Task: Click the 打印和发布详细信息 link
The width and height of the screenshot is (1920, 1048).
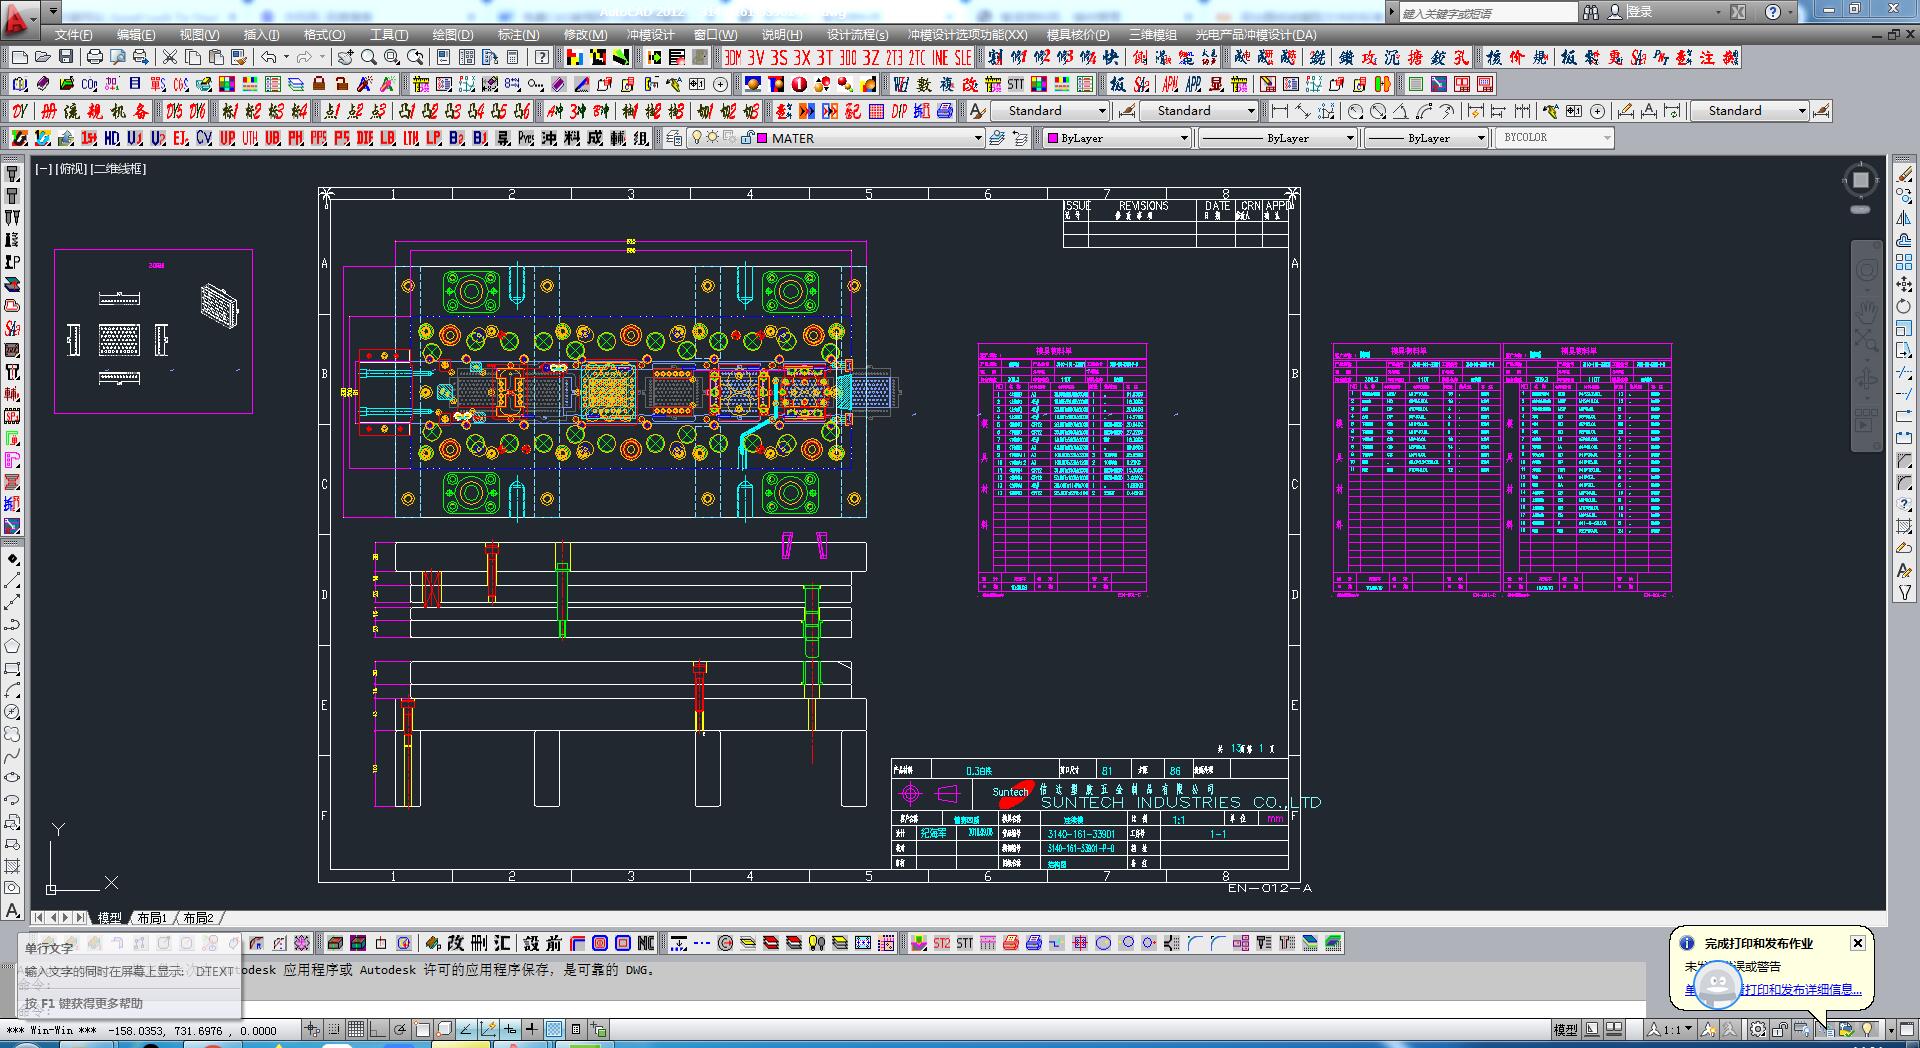Action: (x=1800, y=989)
